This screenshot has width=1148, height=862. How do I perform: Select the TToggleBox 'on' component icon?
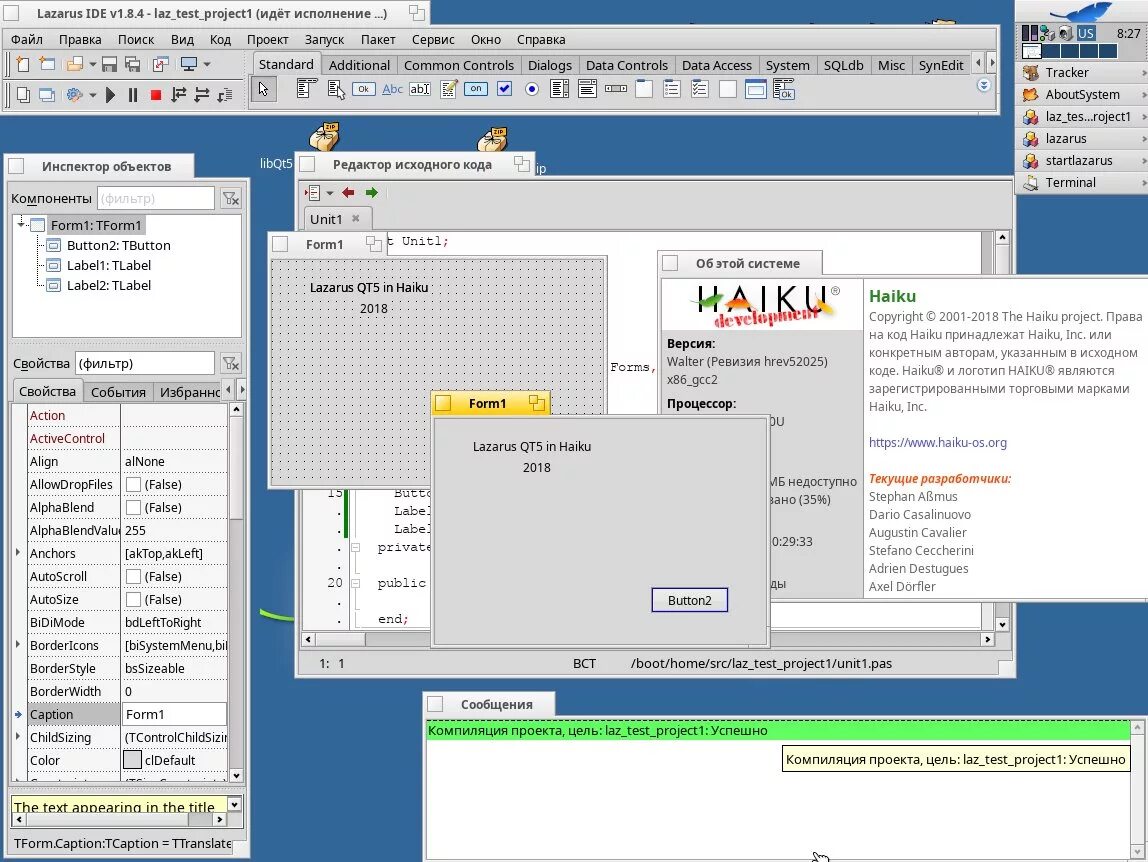click(x=476, y=89)
